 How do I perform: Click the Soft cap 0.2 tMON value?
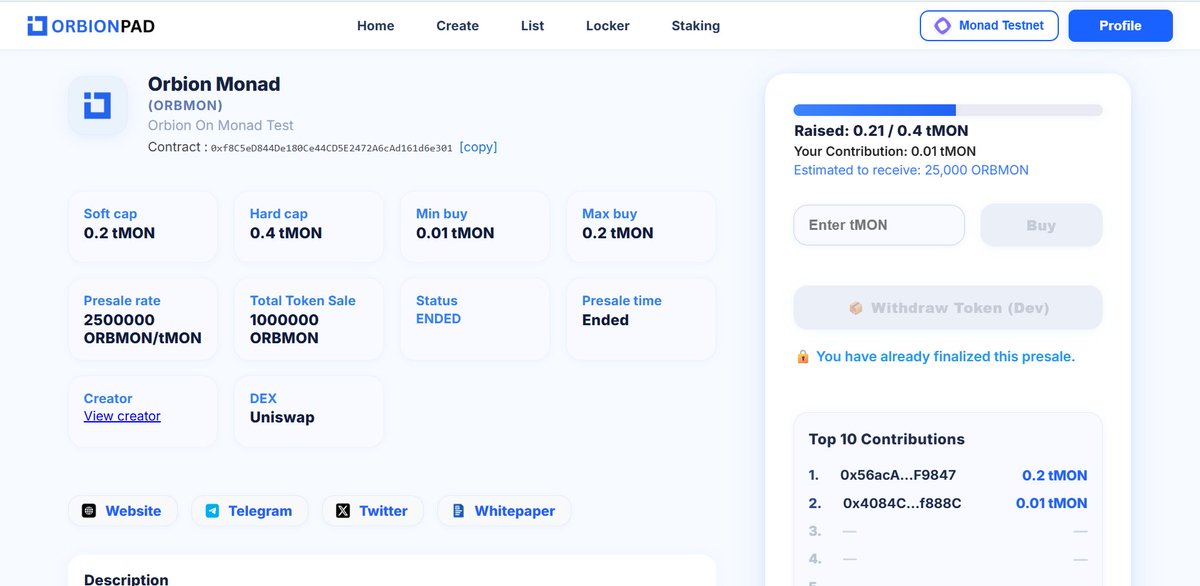point(119,233)
